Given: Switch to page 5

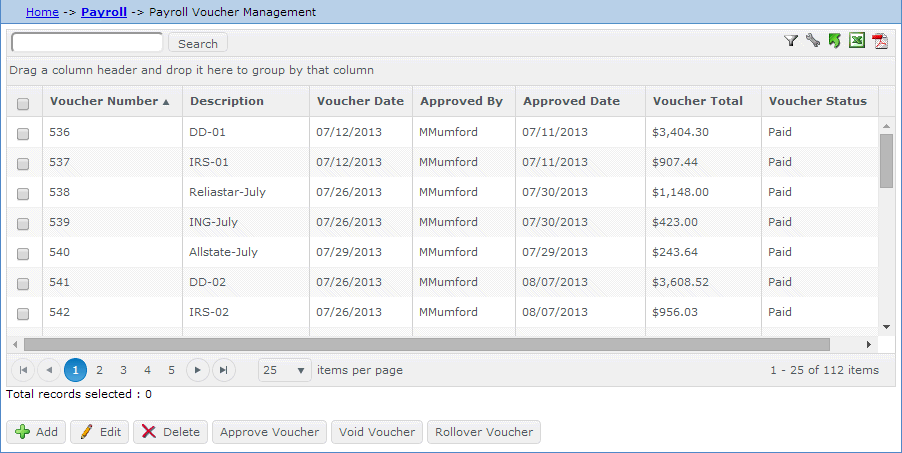Looking at the screenshot, I should click(171, 370).
